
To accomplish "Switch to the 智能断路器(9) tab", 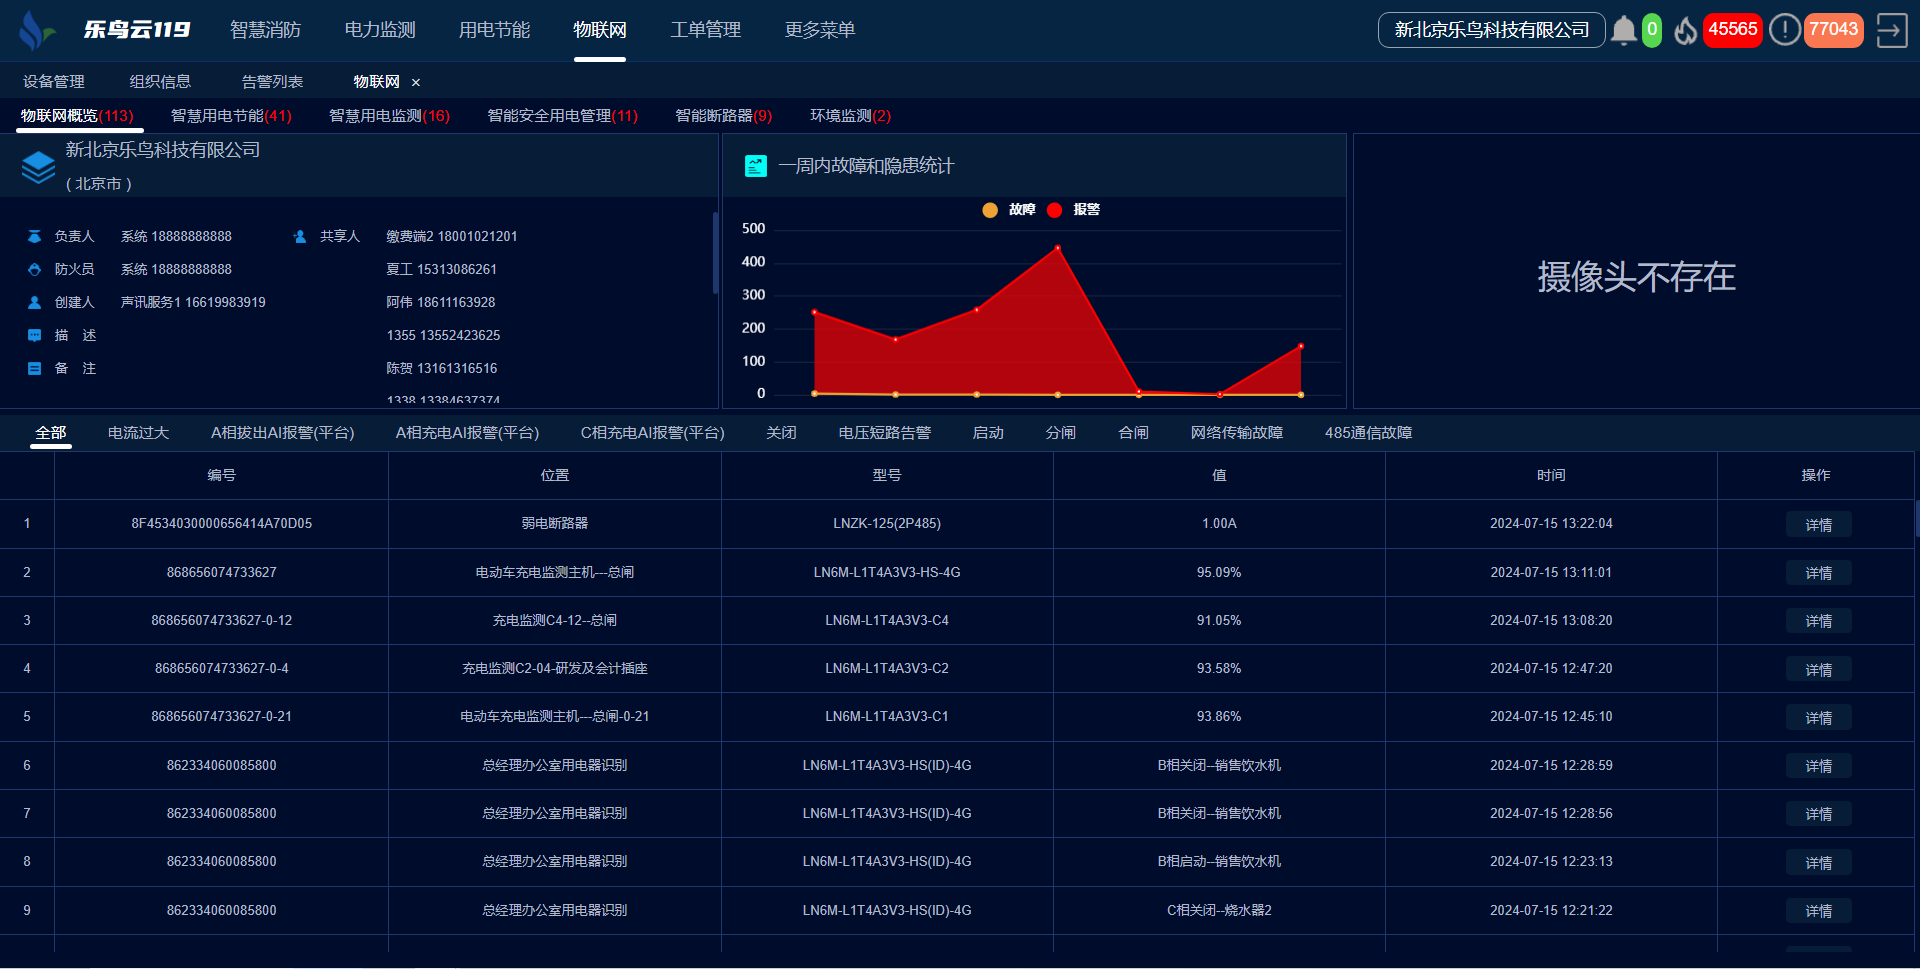I will [x=723, y=116].
